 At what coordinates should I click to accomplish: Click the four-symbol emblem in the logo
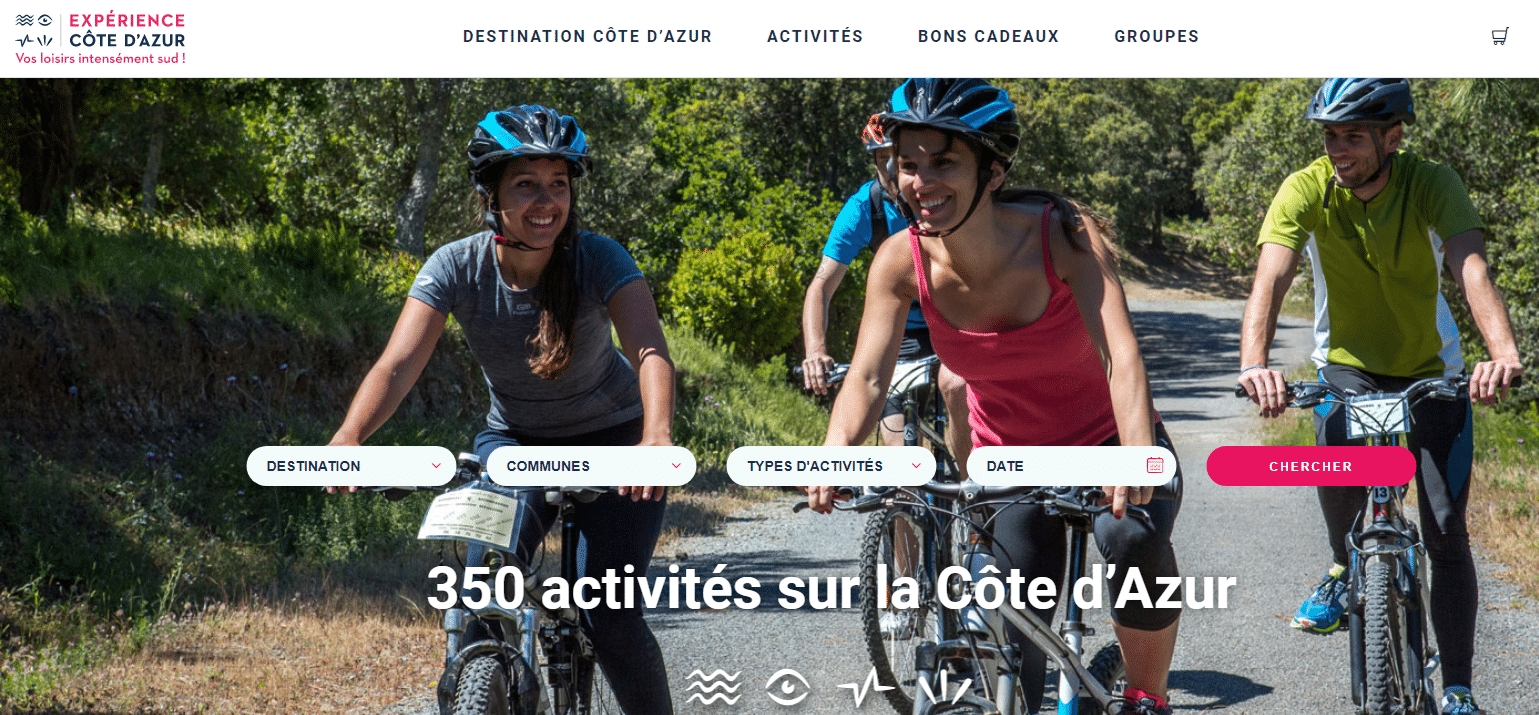(x=35, y=30)
